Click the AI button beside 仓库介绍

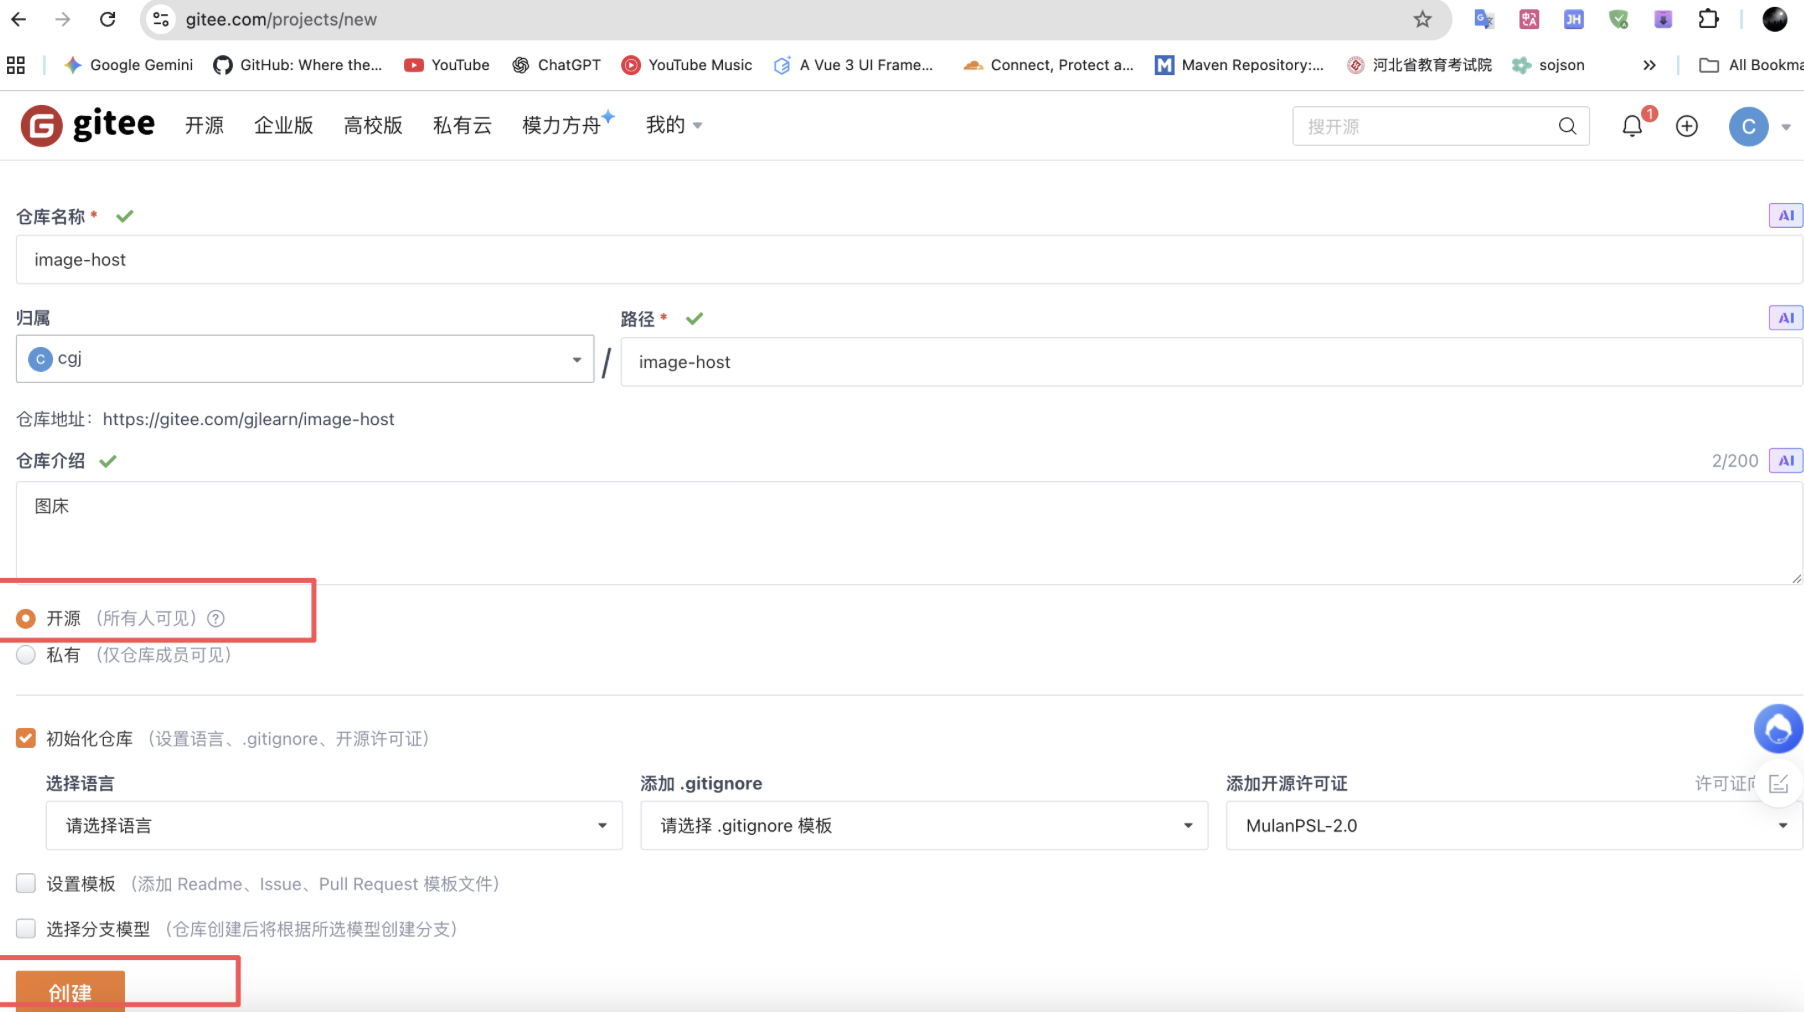[1785, 461]
